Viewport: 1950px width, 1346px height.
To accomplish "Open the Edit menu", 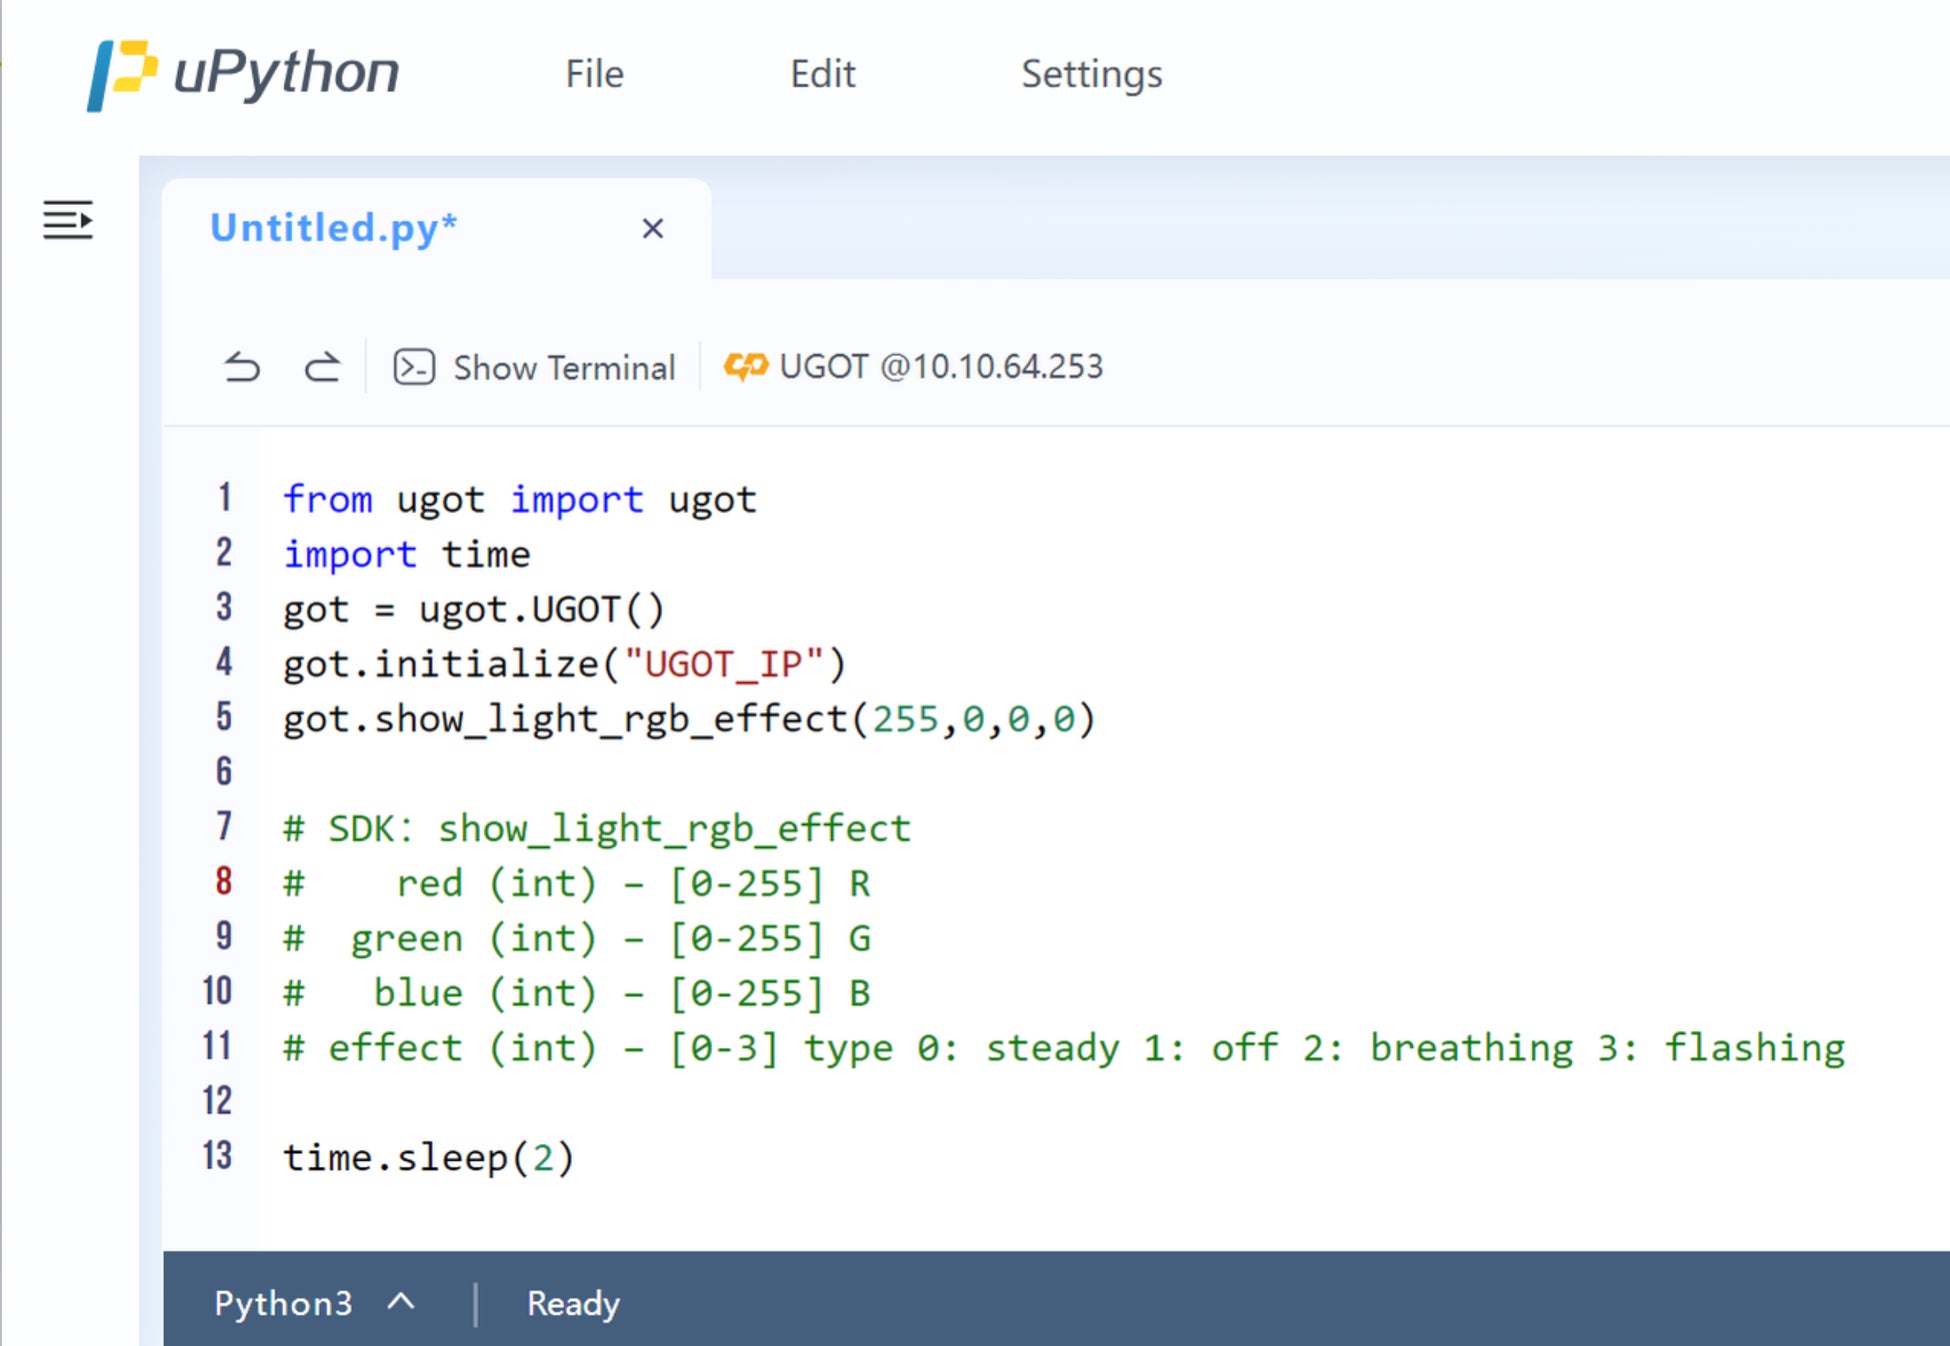I will [822, 74].
